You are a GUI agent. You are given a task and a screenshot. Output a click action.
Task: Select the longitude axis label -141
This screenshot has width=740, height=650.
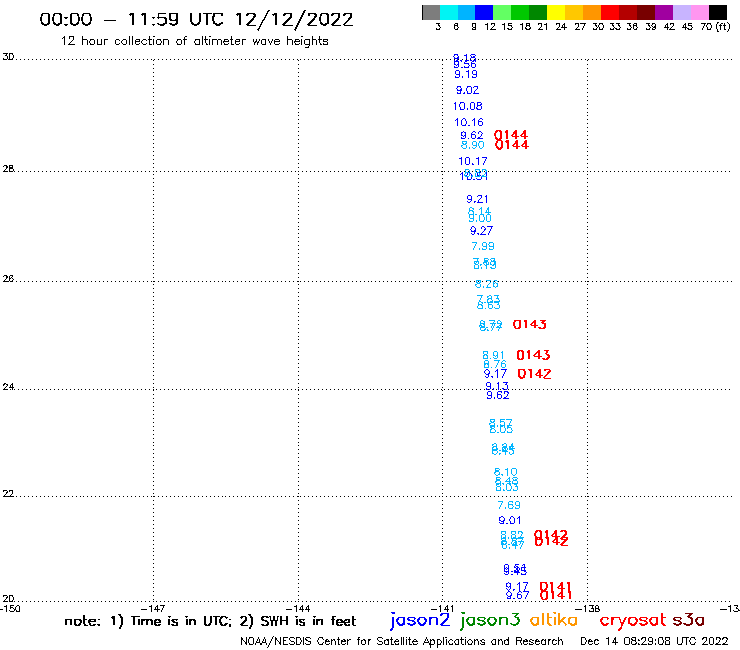pos(442,609)
